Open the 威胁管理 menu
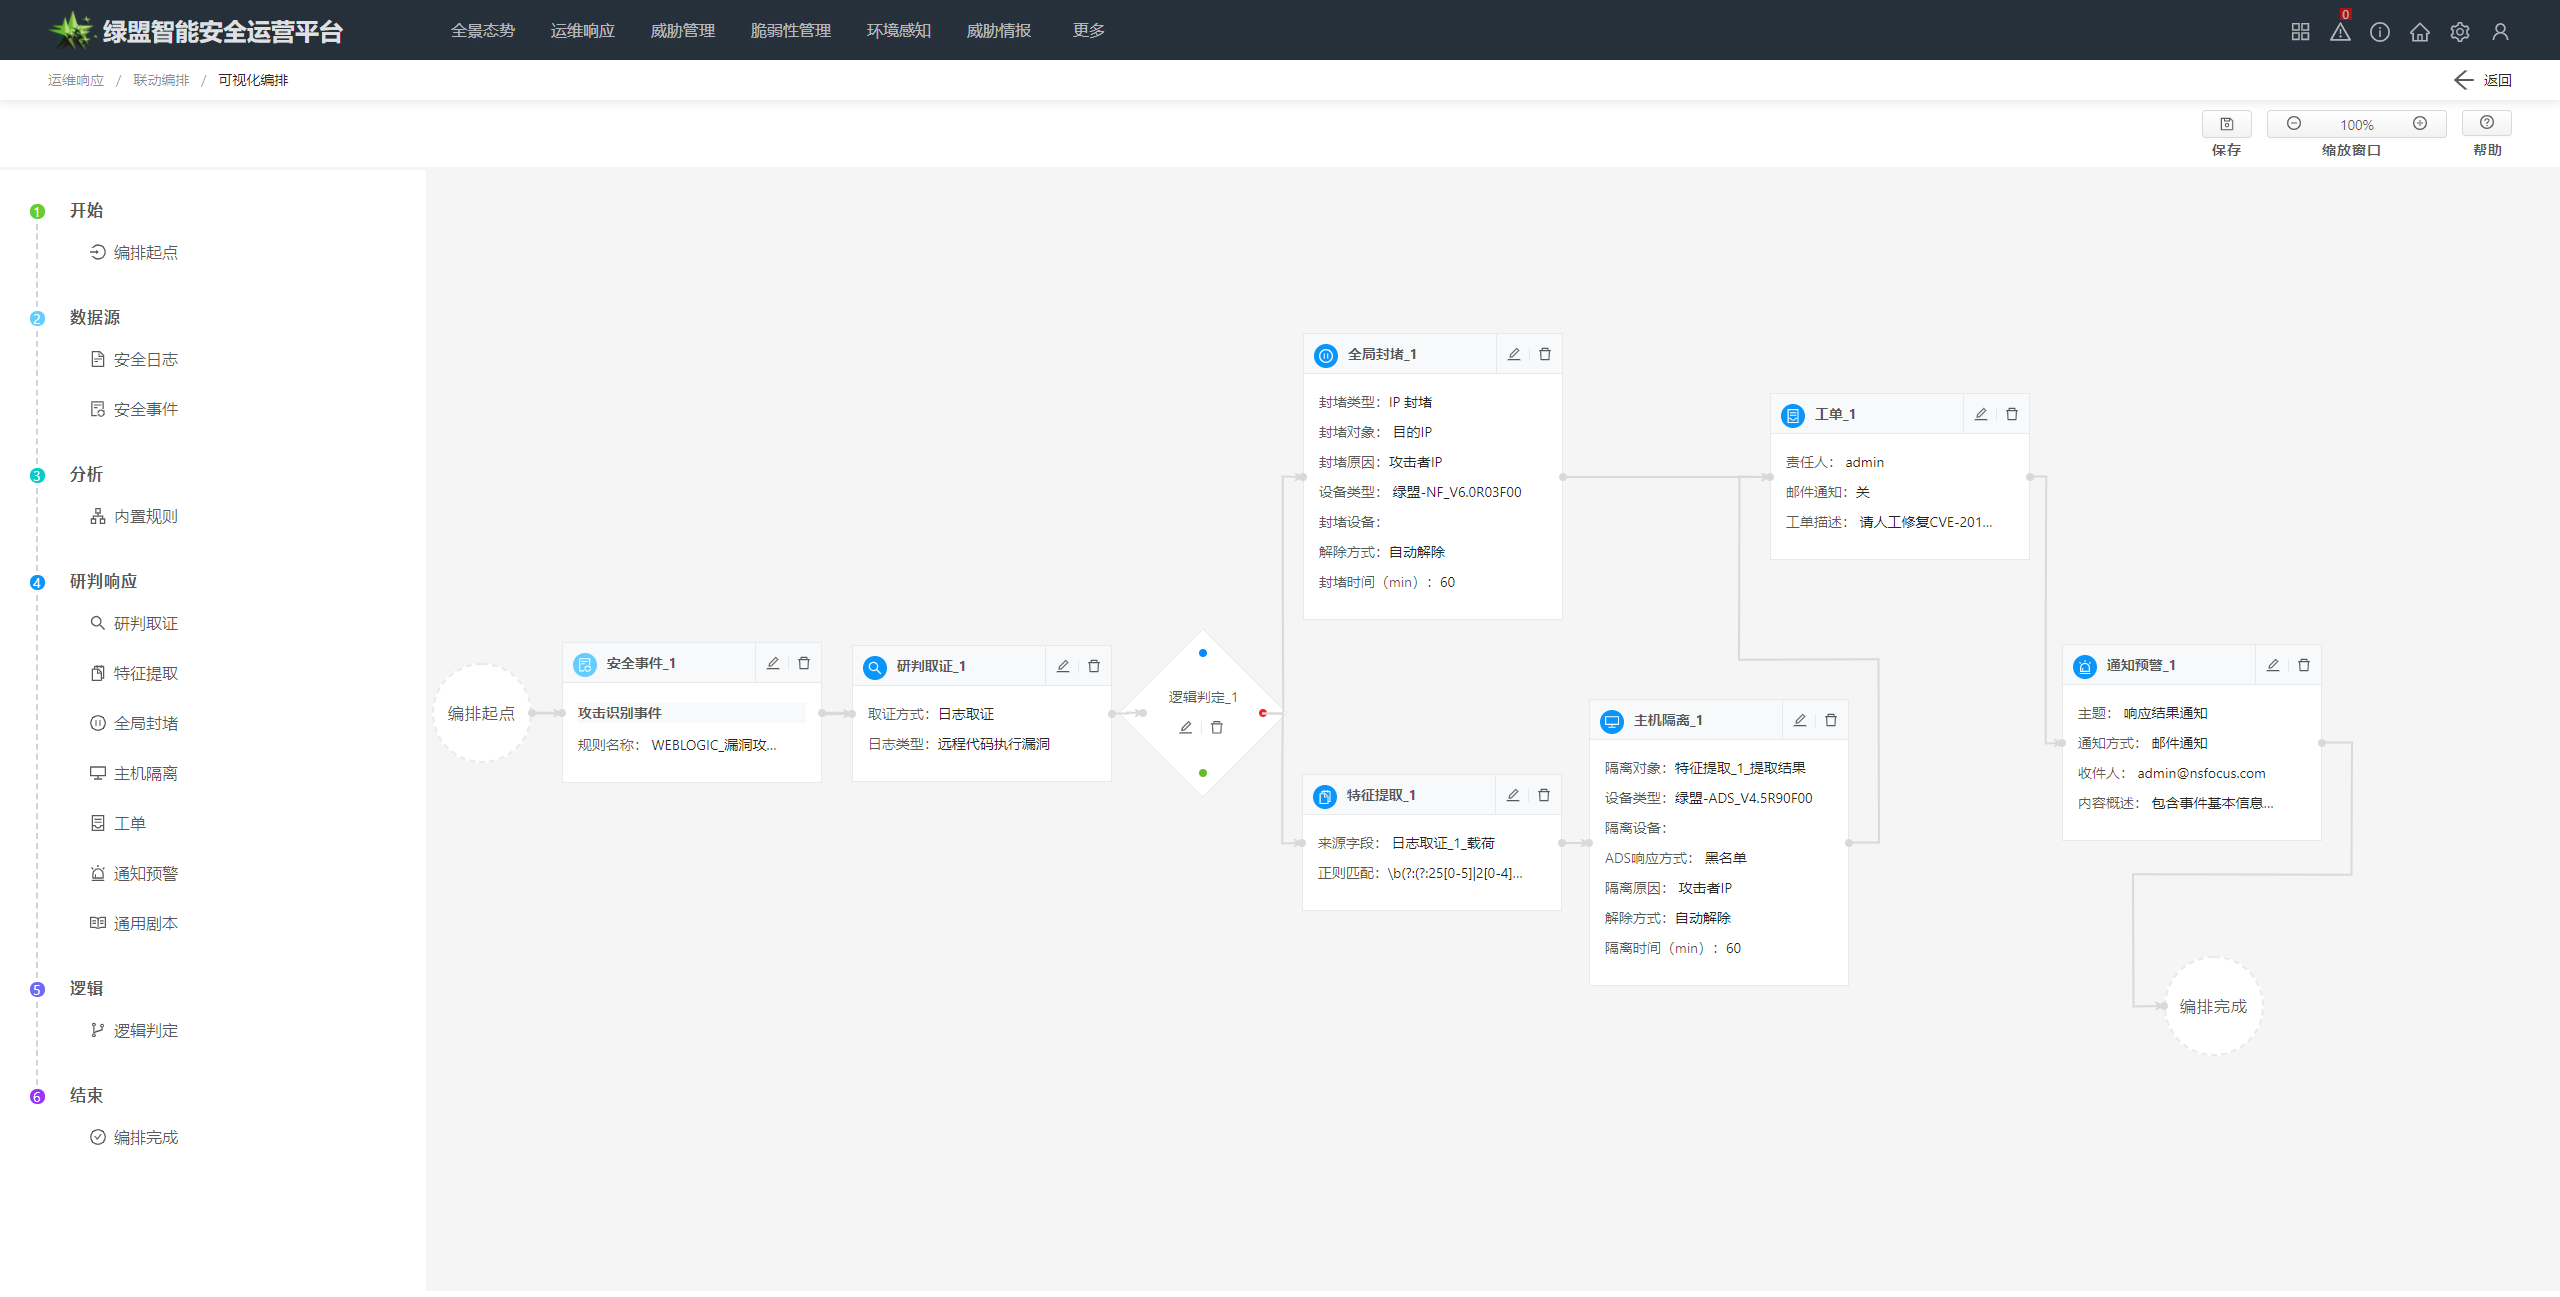2560x1297 pixels. click(682, 31)
